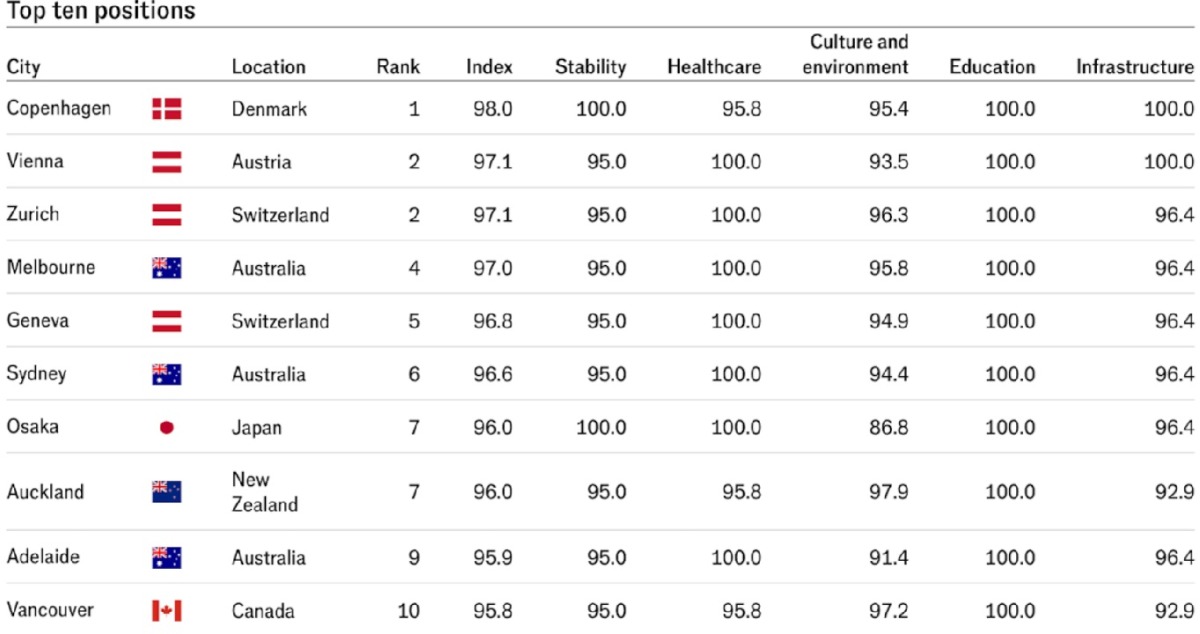Select the Infrastructure column header
The height and width of the screenshot is (634, 1200).
pos(1134,67)
